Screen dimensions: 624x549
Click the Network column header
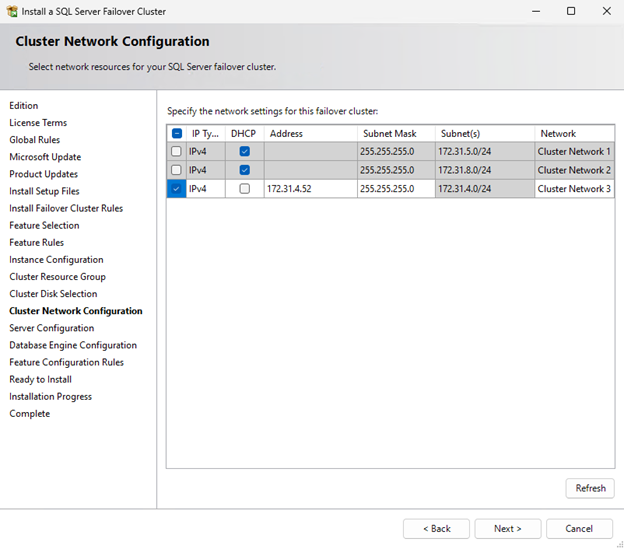574,133
